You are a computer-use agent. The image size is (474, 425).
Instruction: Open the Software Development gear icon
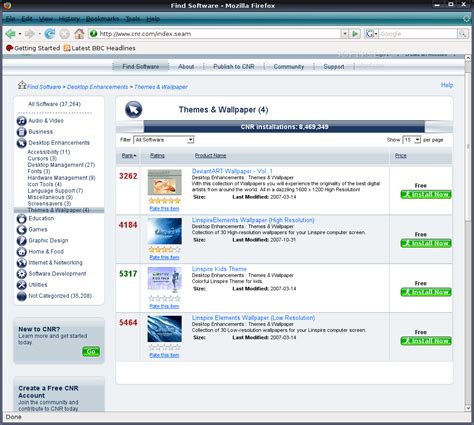point(22,274)
